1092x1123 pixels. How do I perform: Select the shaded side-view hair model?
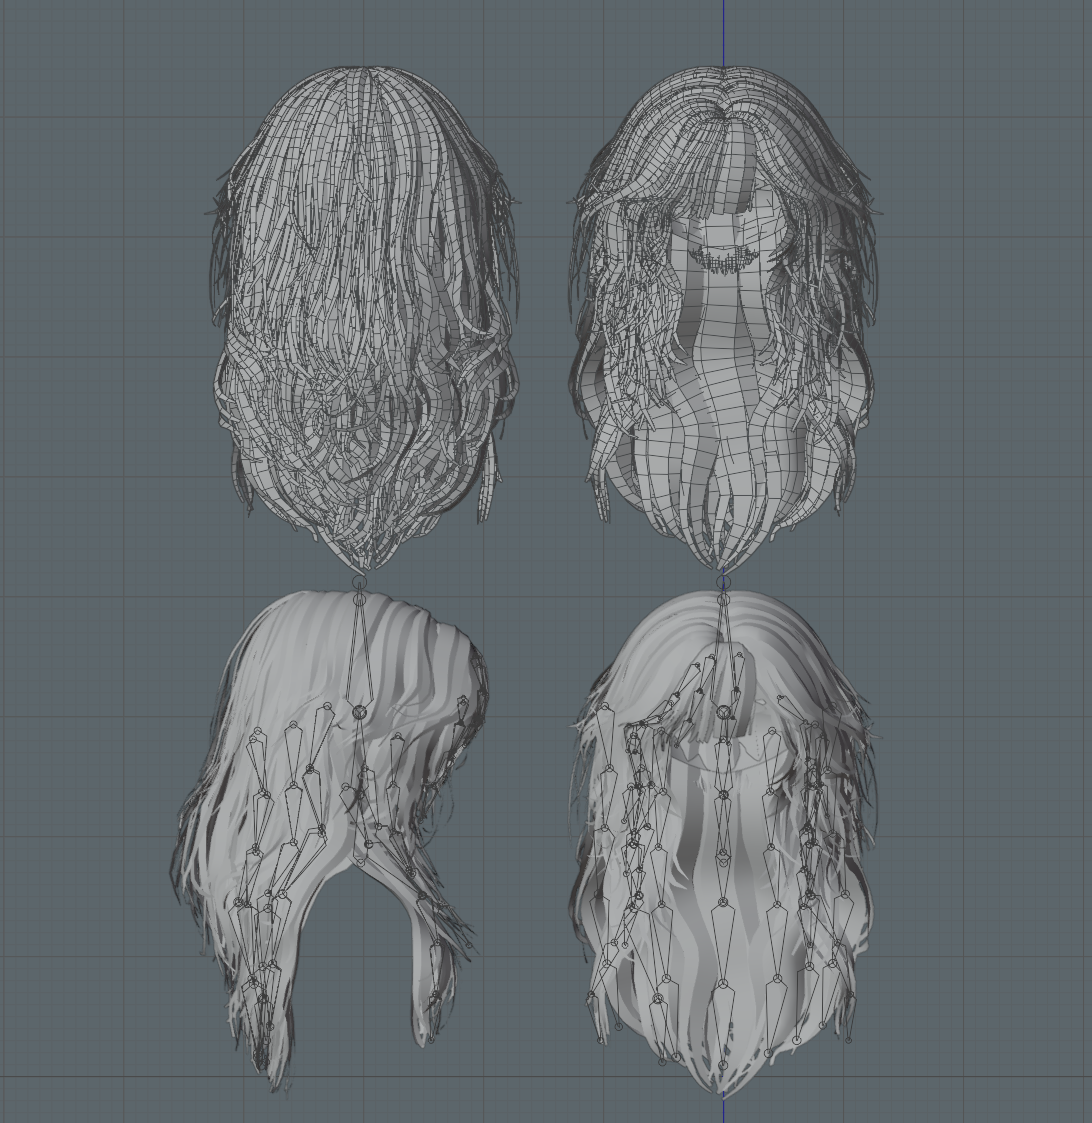(x=329, y=838)
